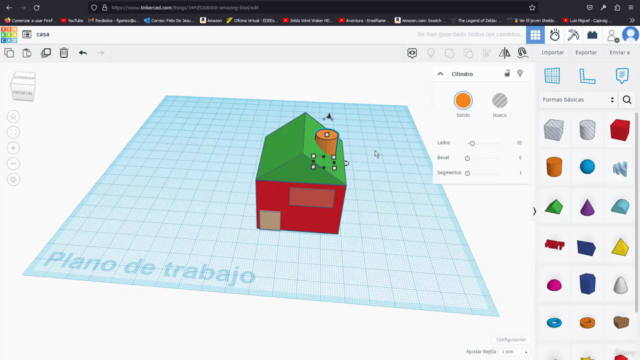640x360 pixels.
Task: Adjust the Lados slider
Action: click(472, 143)
